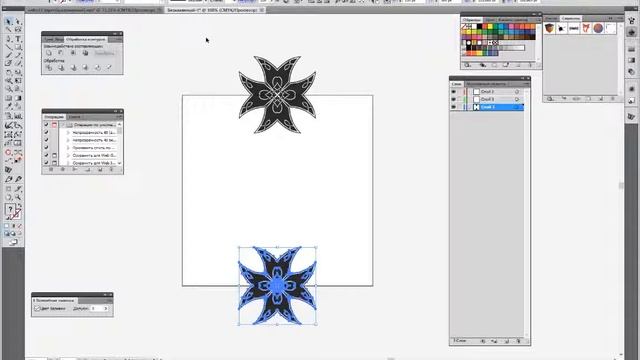Expand first Сохранить для Web action
Viewport: 640px width, 360px height.
click(68, 156)
